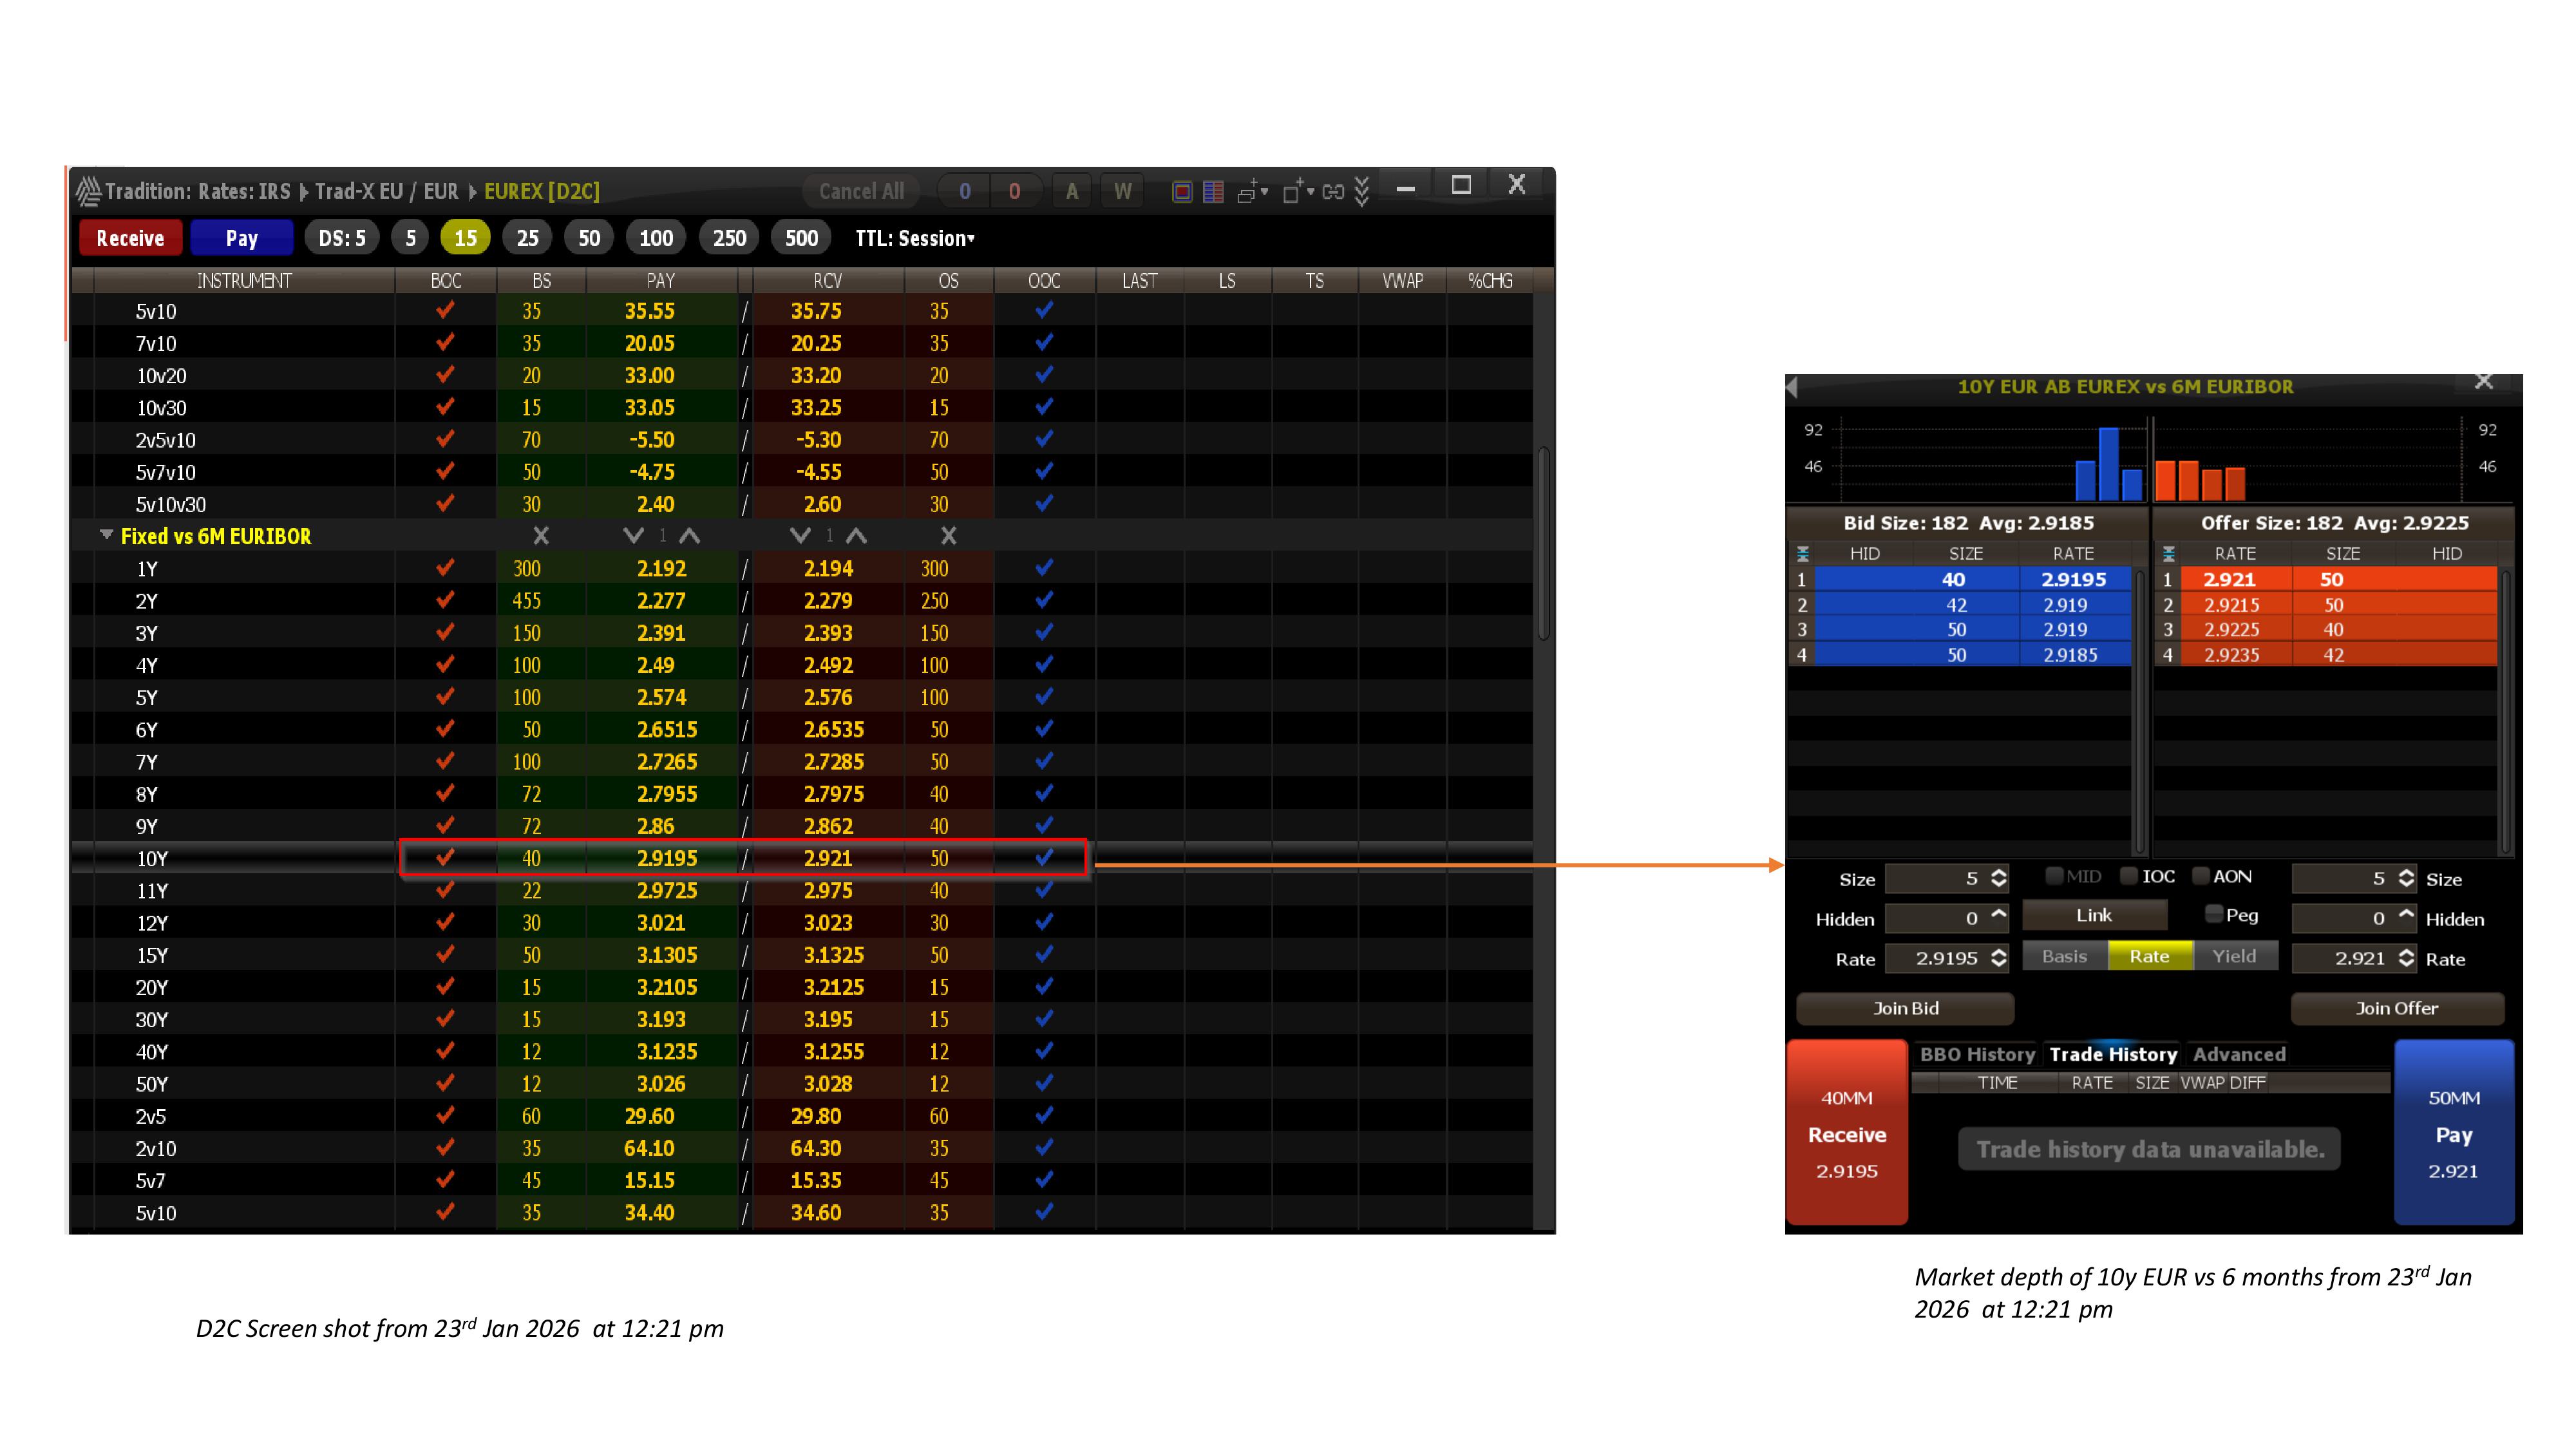Enable the IOC checkbox
Viewport: 2576px width, 1449px height.
2129,877
